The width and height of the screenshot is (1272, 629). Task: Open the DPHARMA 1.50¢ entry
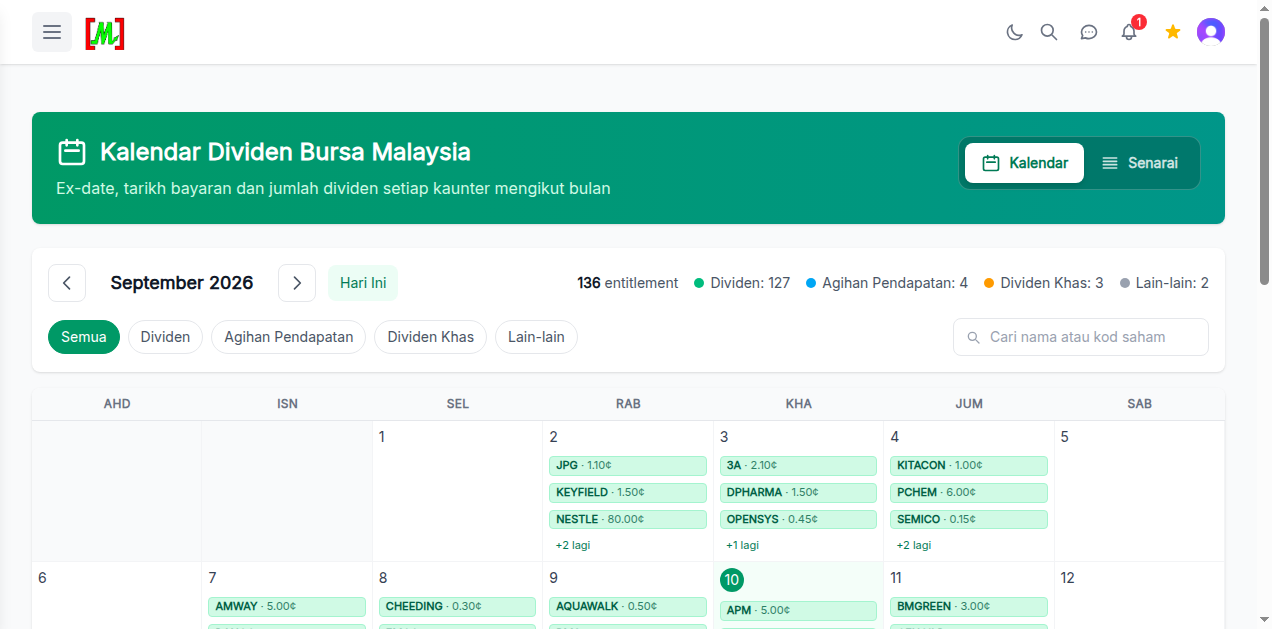[798, 492]
